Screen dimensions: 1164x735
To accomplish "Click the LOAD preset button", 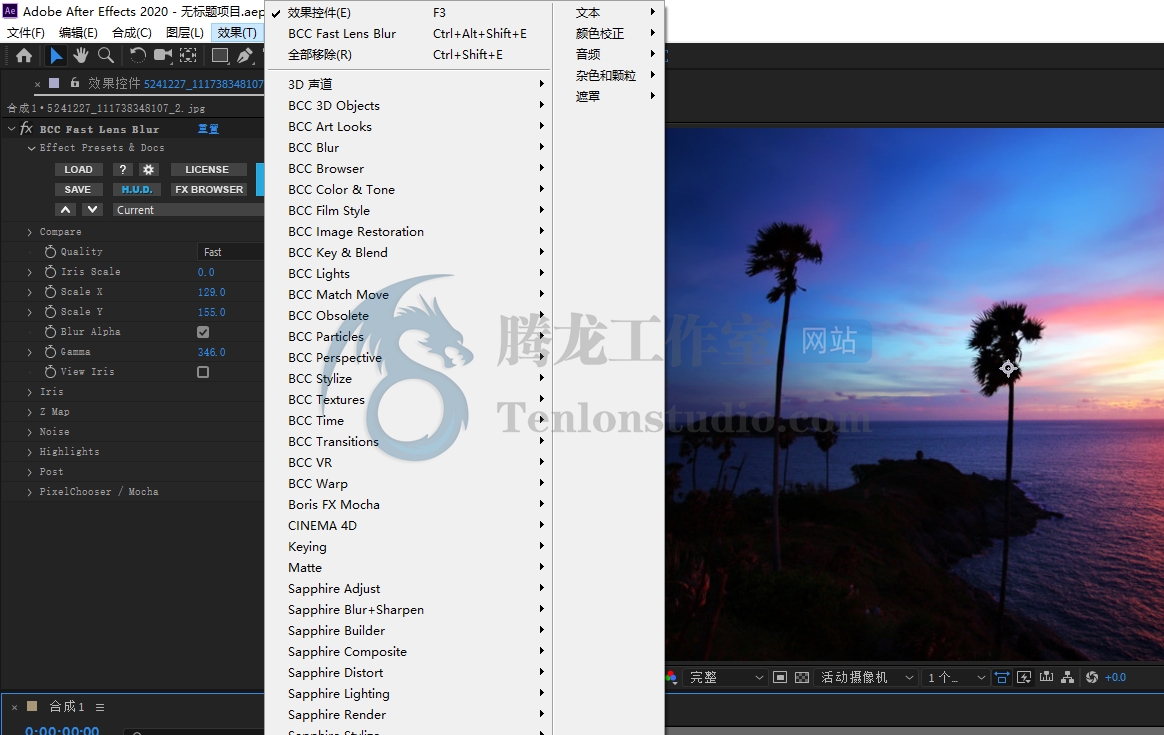I will (x=78, y=169).
